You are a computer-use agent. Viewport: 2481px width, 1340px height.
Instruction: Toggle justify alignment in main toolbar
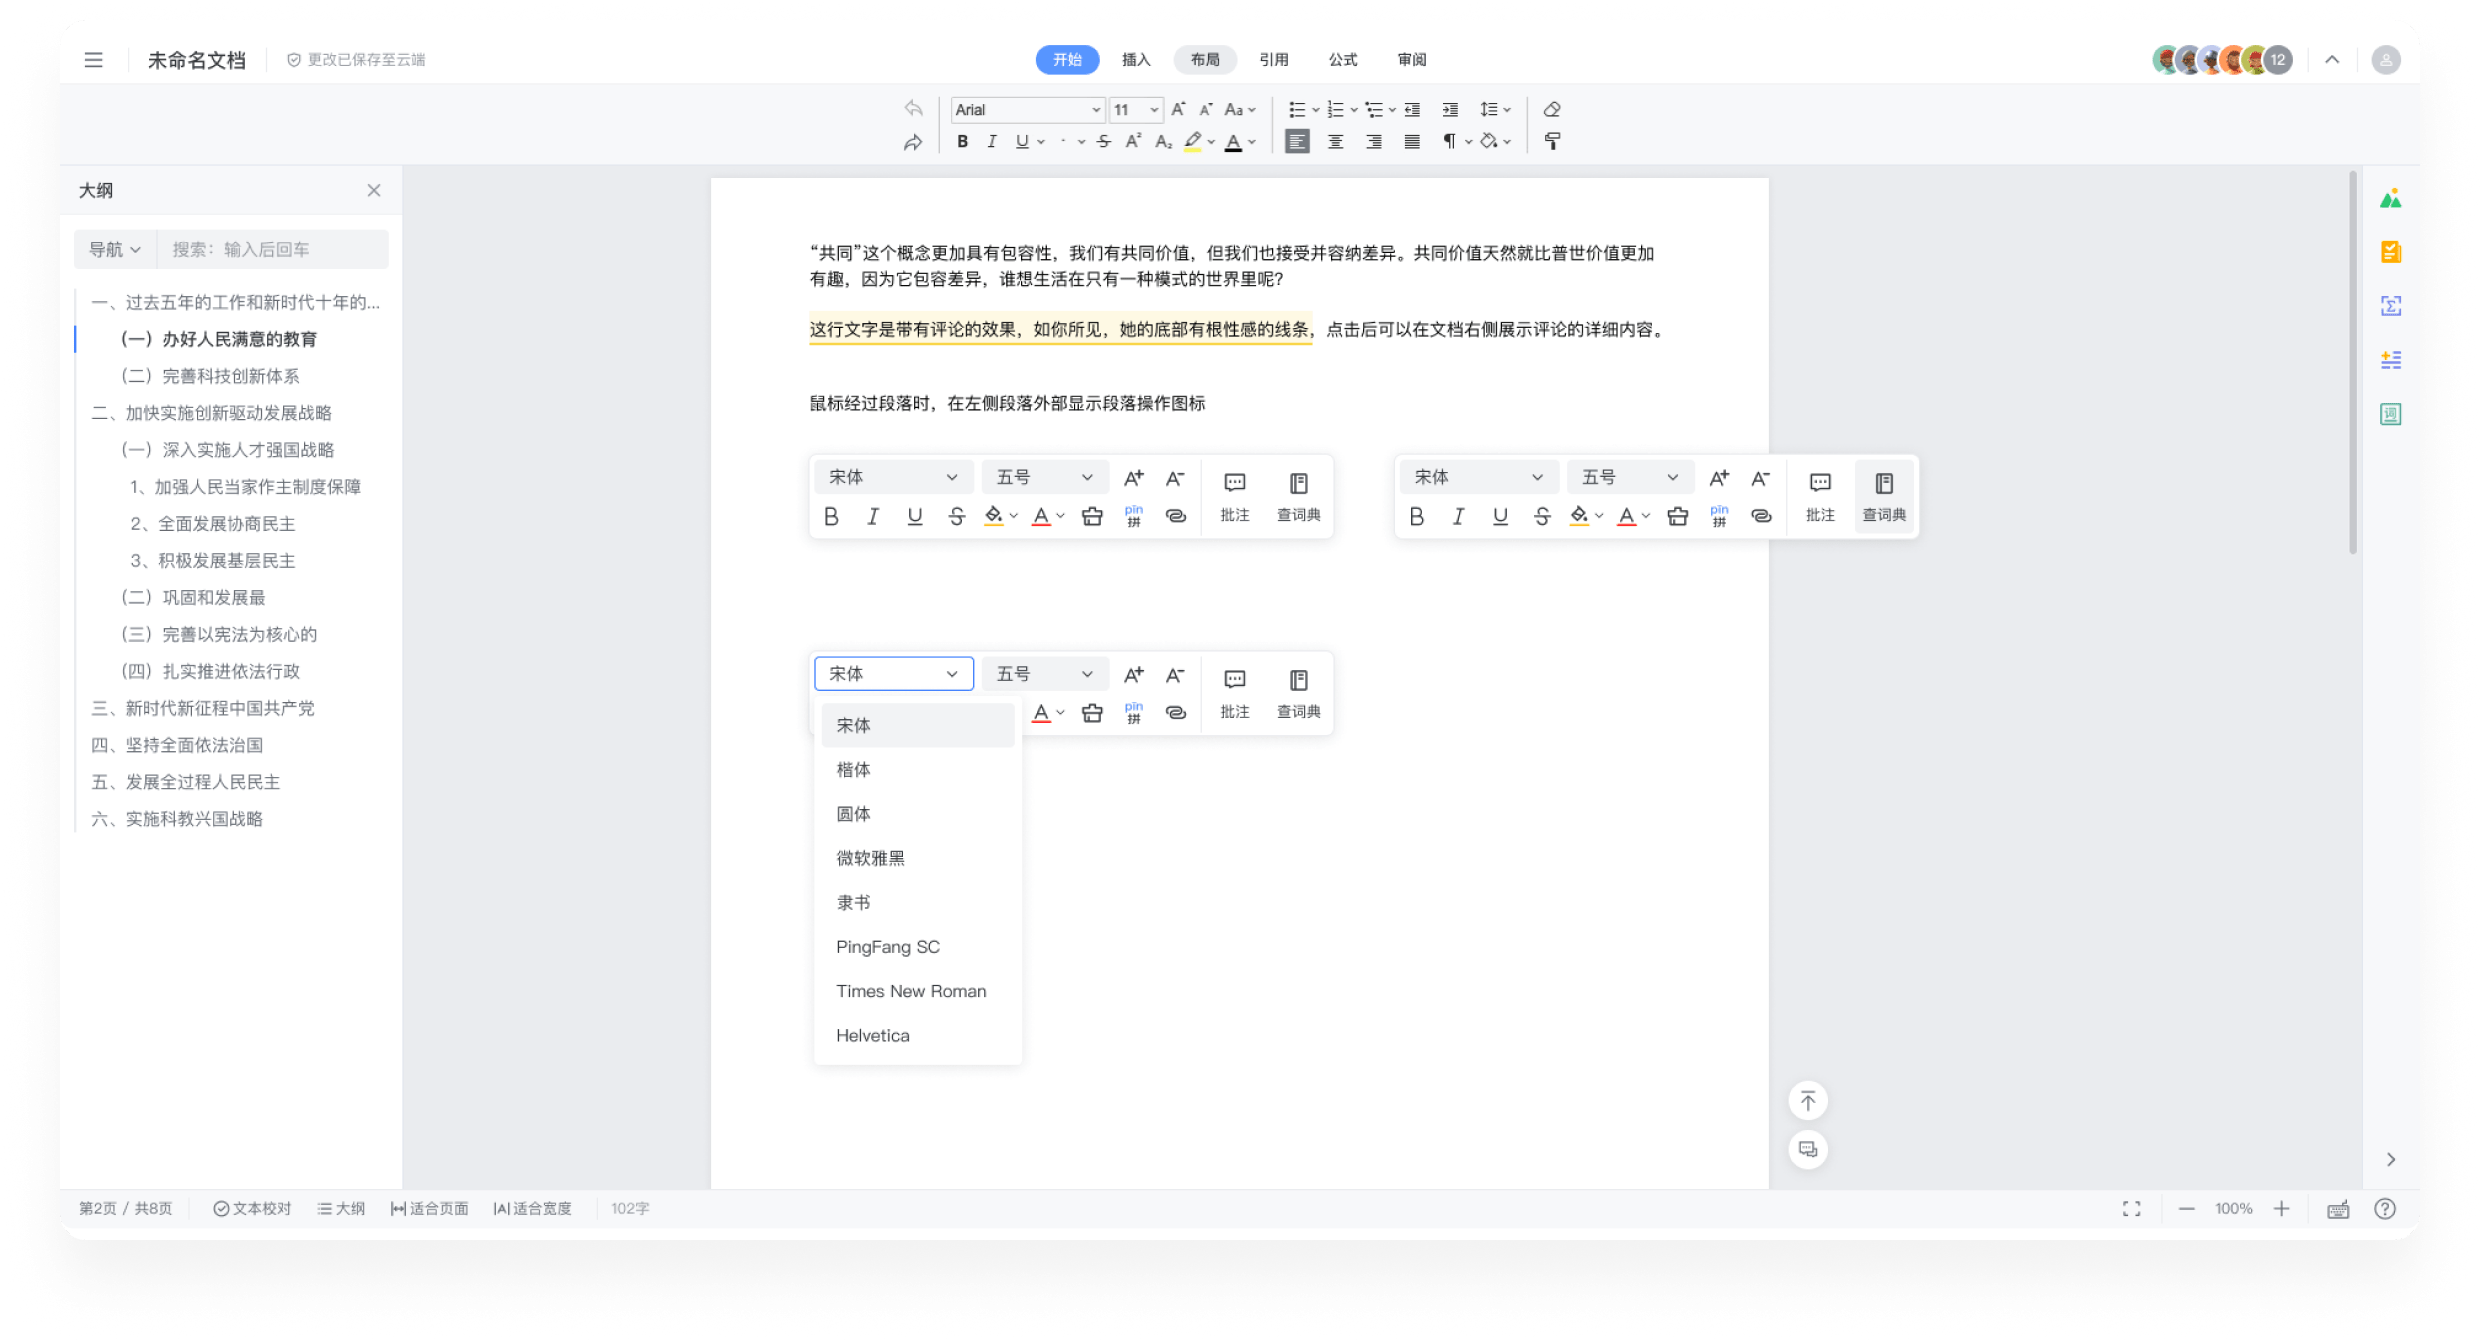[x=1412, y=142]
